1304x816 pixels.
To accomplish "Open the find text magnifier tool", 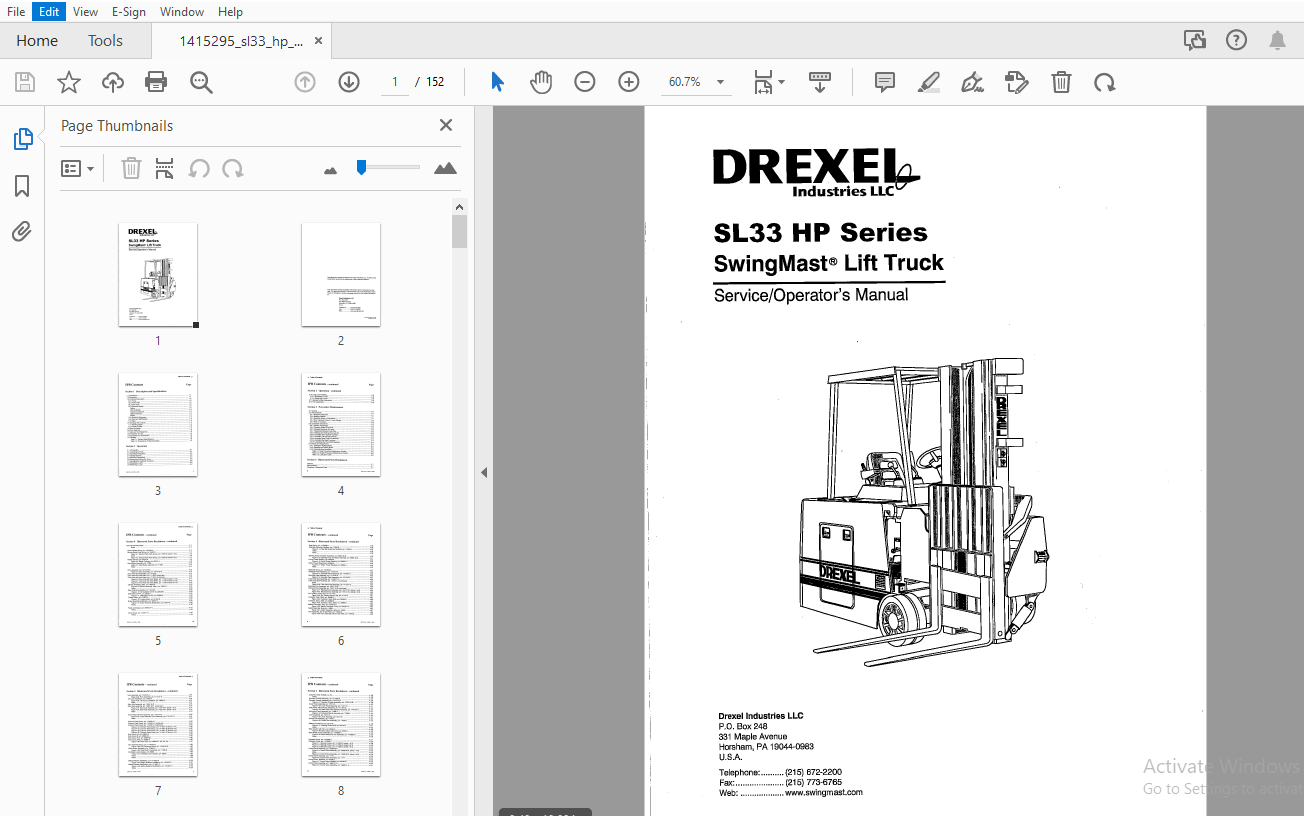I will tap(201, 82).
